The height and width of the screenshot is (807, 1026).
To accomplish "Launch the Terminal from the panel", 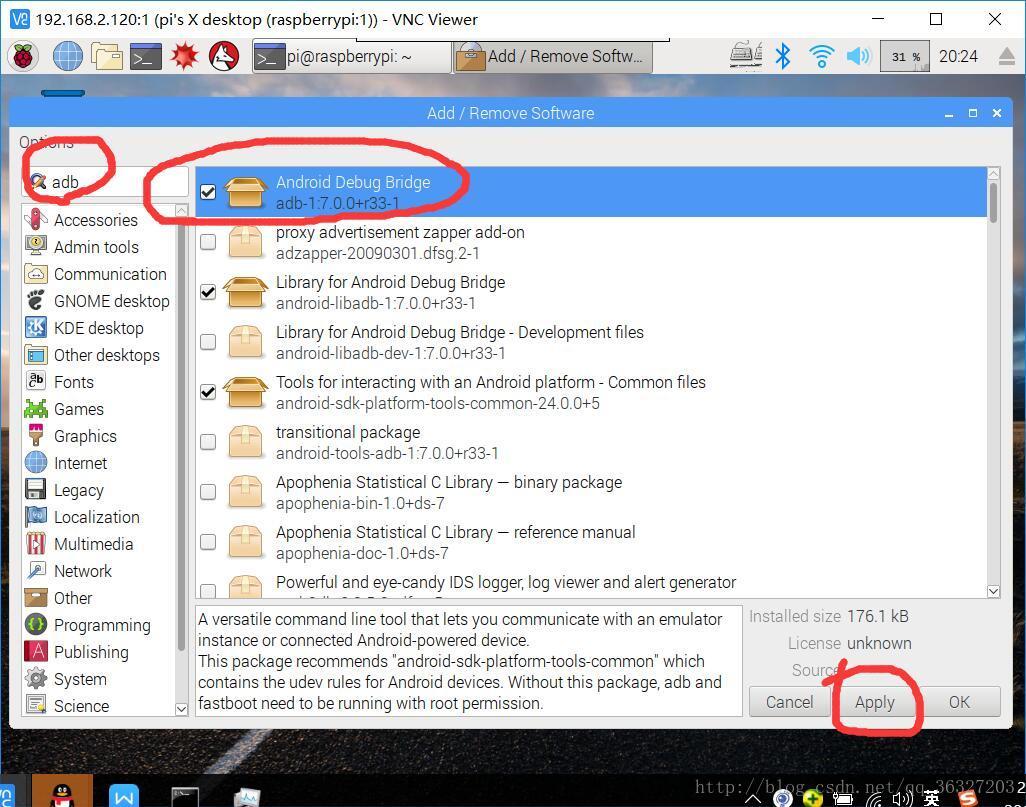I will [x=145, y=56].
